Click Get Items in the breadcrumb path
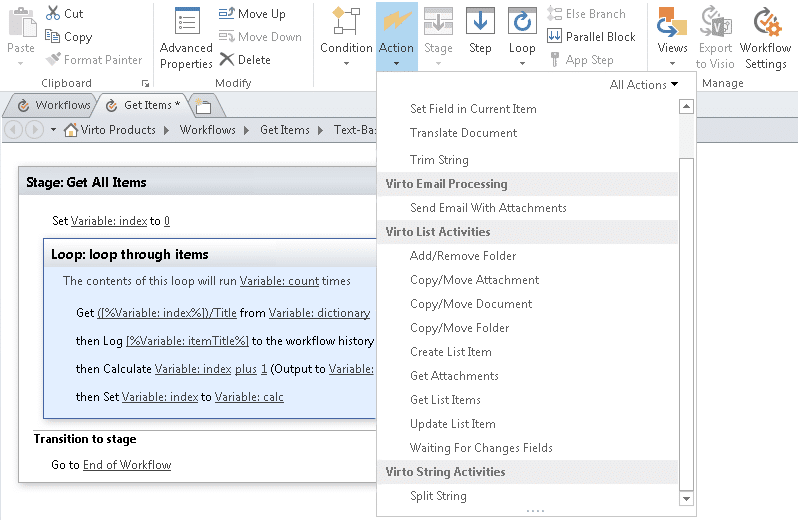The width and height of the screenshot is (798, 520). (284, 130)
